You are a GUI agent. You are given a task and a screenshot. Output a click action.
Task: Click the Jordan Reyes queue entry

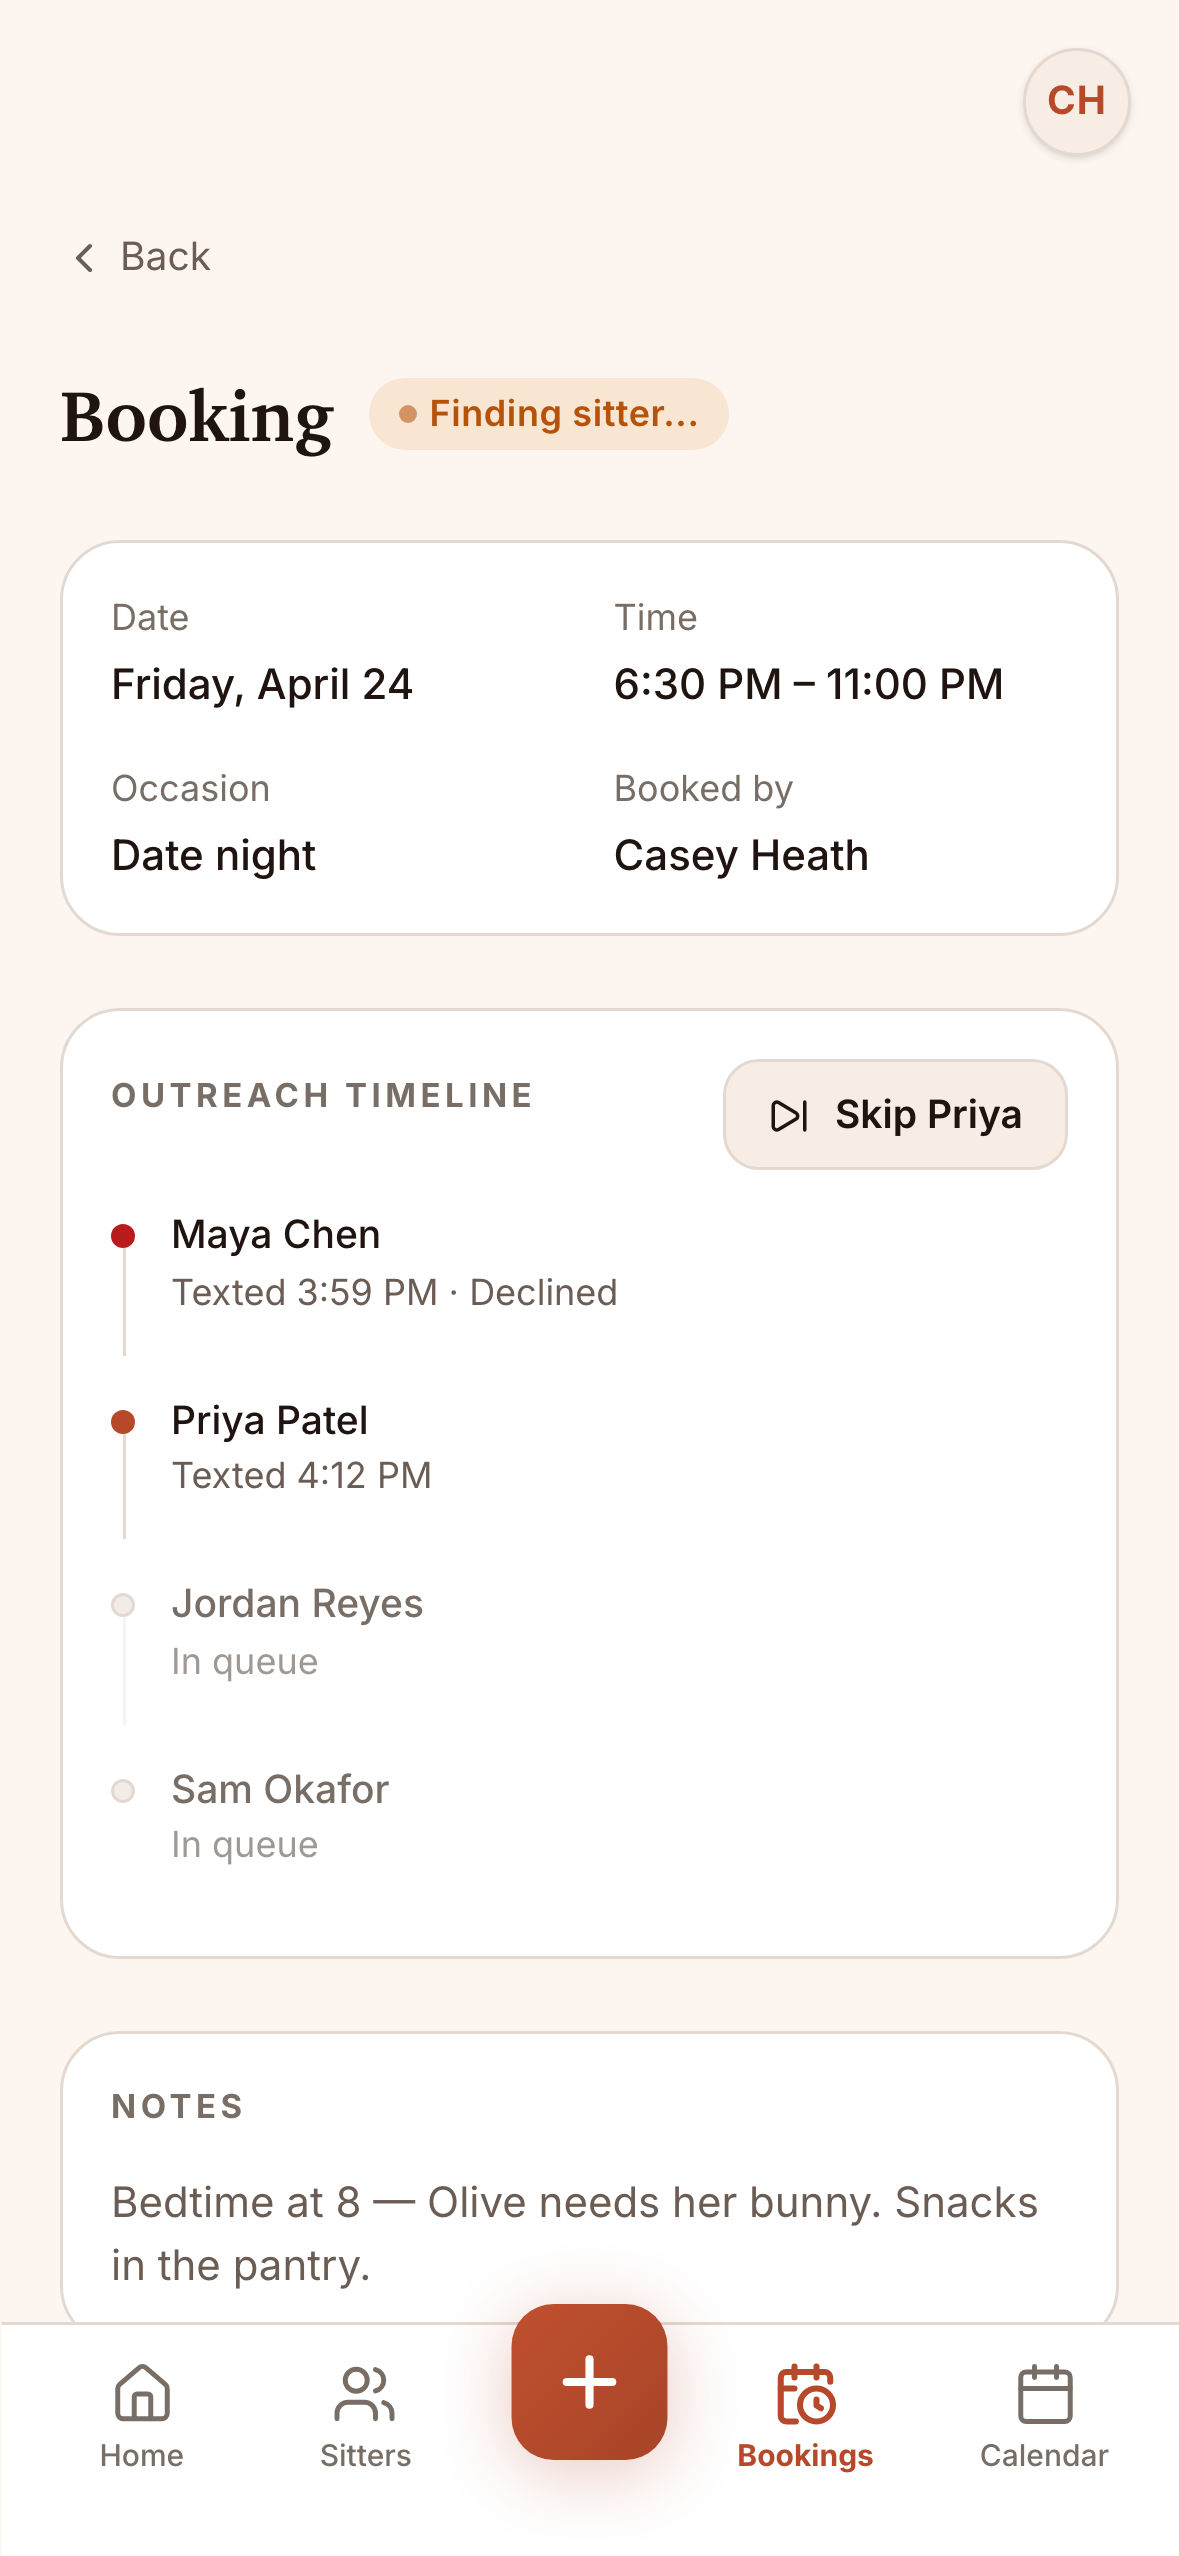297,1630
